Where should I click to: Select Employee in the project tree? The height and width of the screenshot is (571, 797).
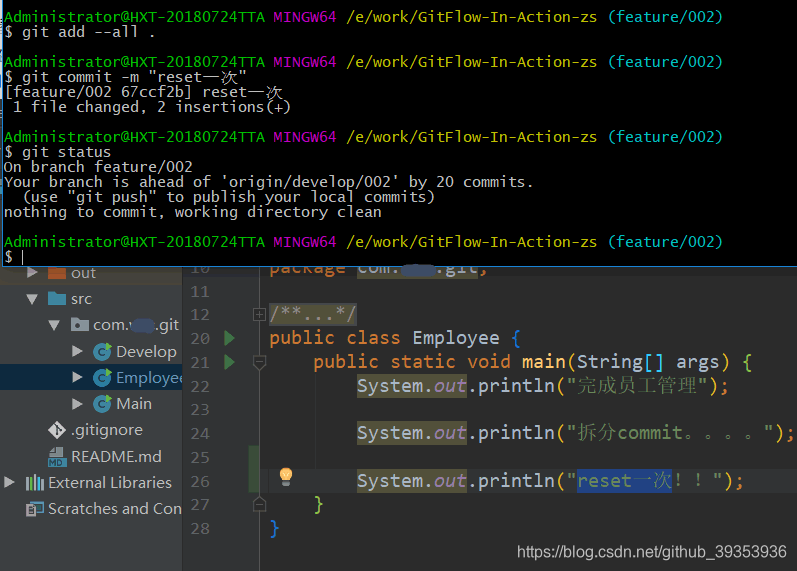coord(149,377)
